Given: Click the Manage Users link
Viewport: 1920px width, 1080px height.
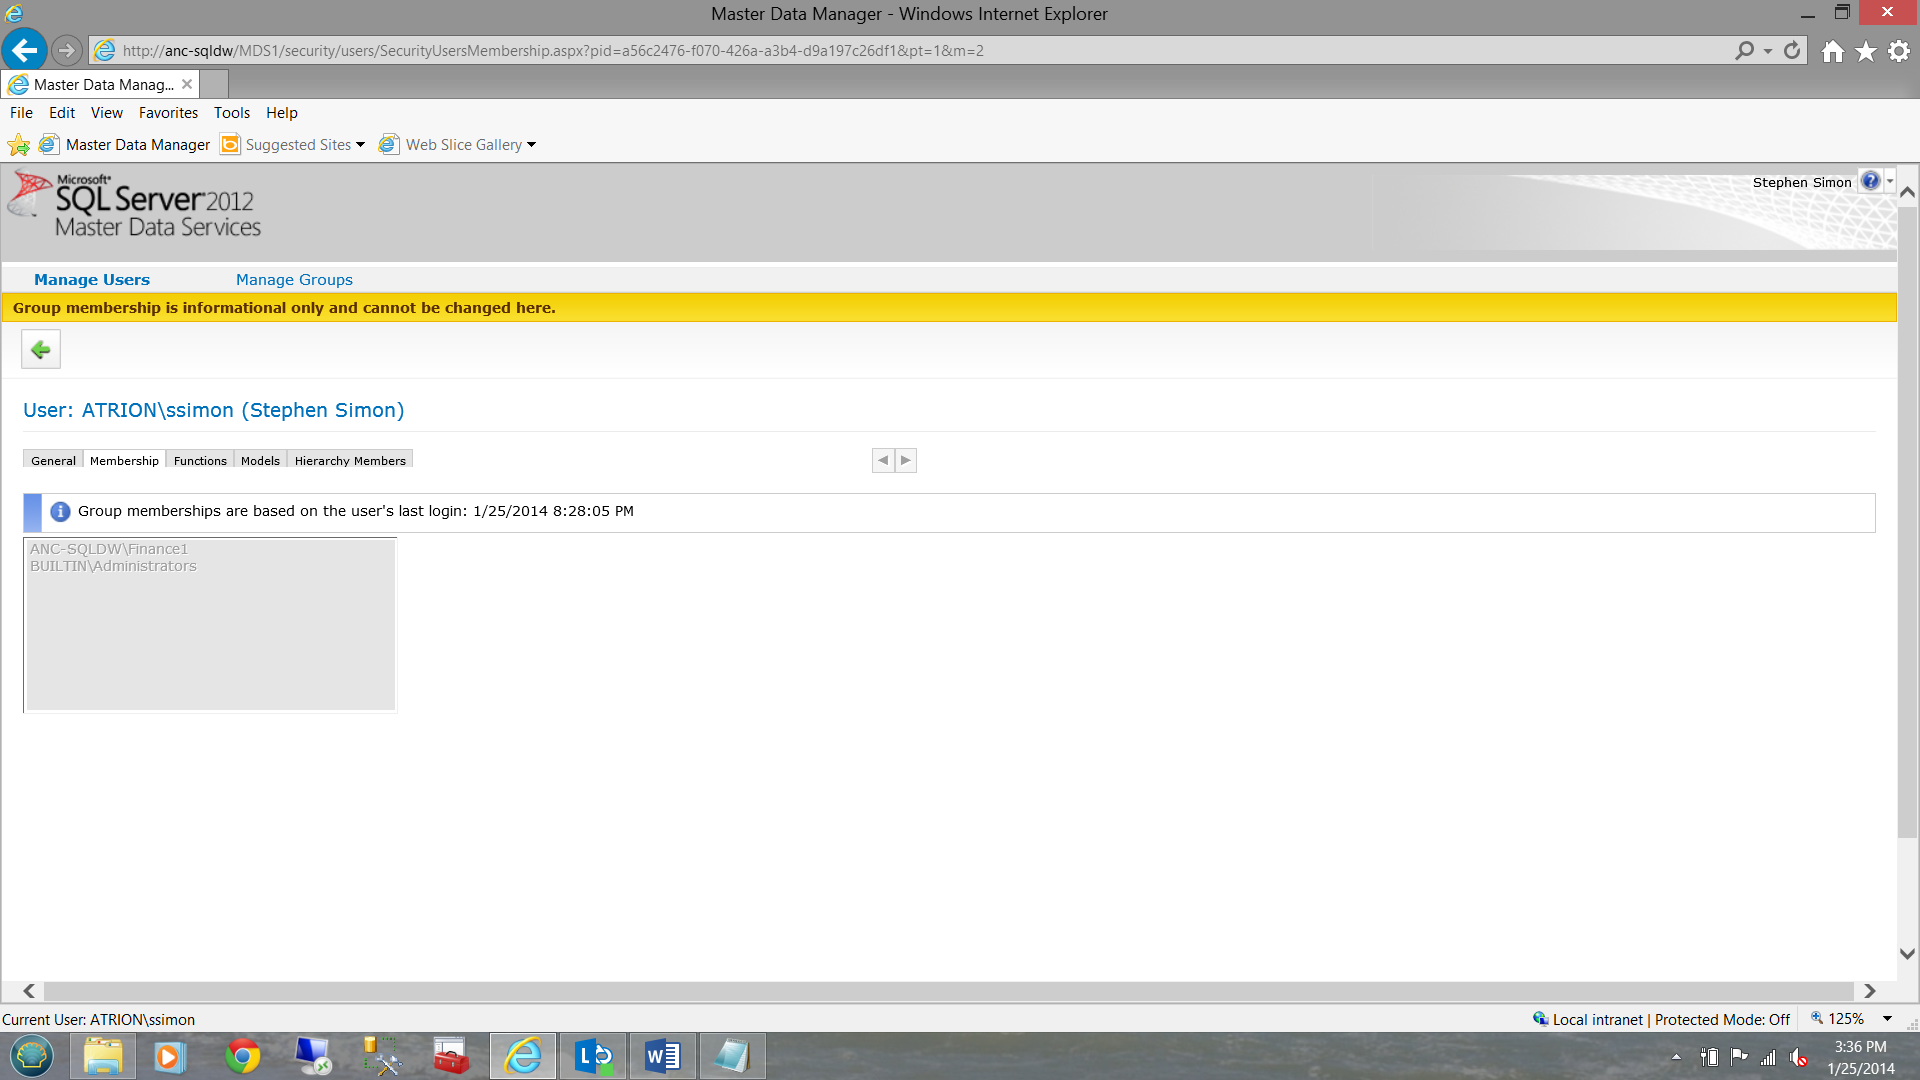Looking at the screenshot, I should point(92,280).
